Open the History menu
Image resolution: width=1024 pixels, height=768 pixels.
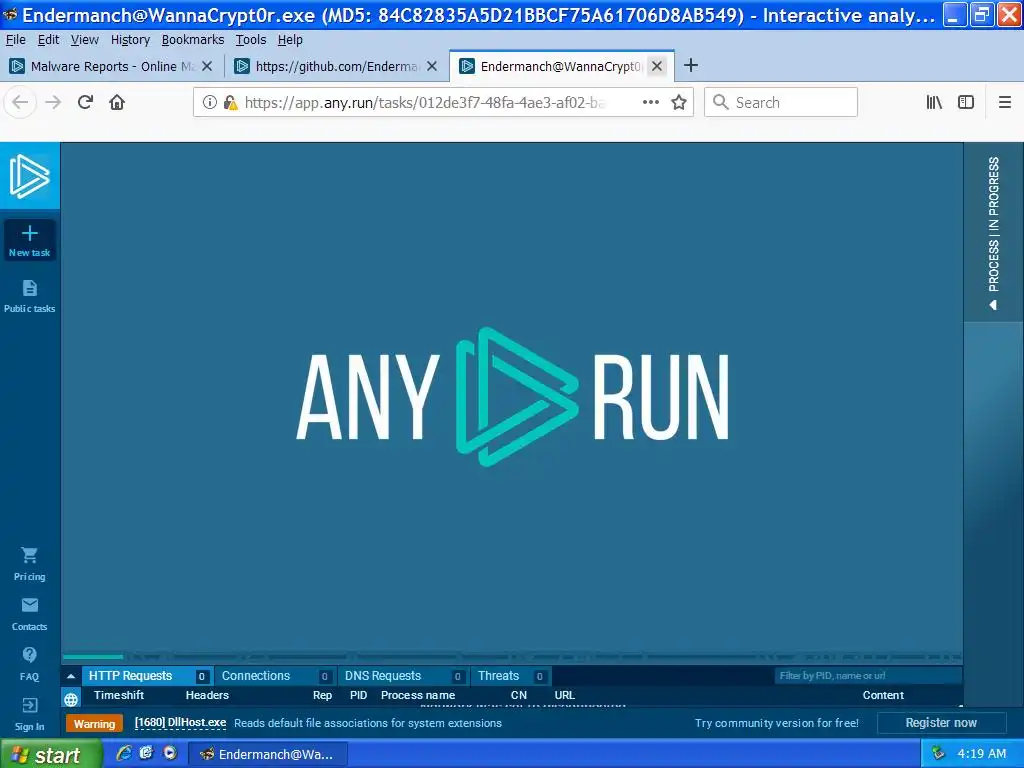point(130,40)
